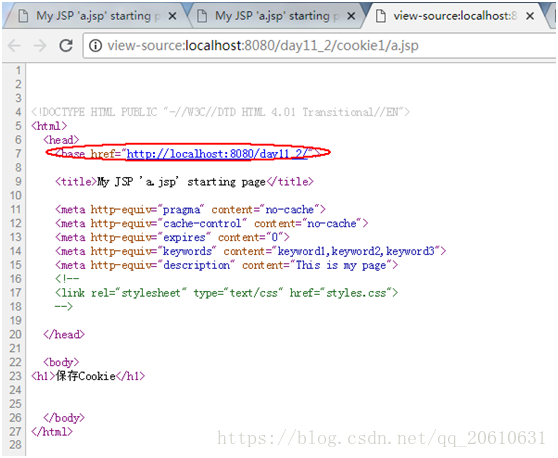This screenshot has height=458, width=558.
Task: Click the closing </head> tag
Action: [x=64, y=335]
